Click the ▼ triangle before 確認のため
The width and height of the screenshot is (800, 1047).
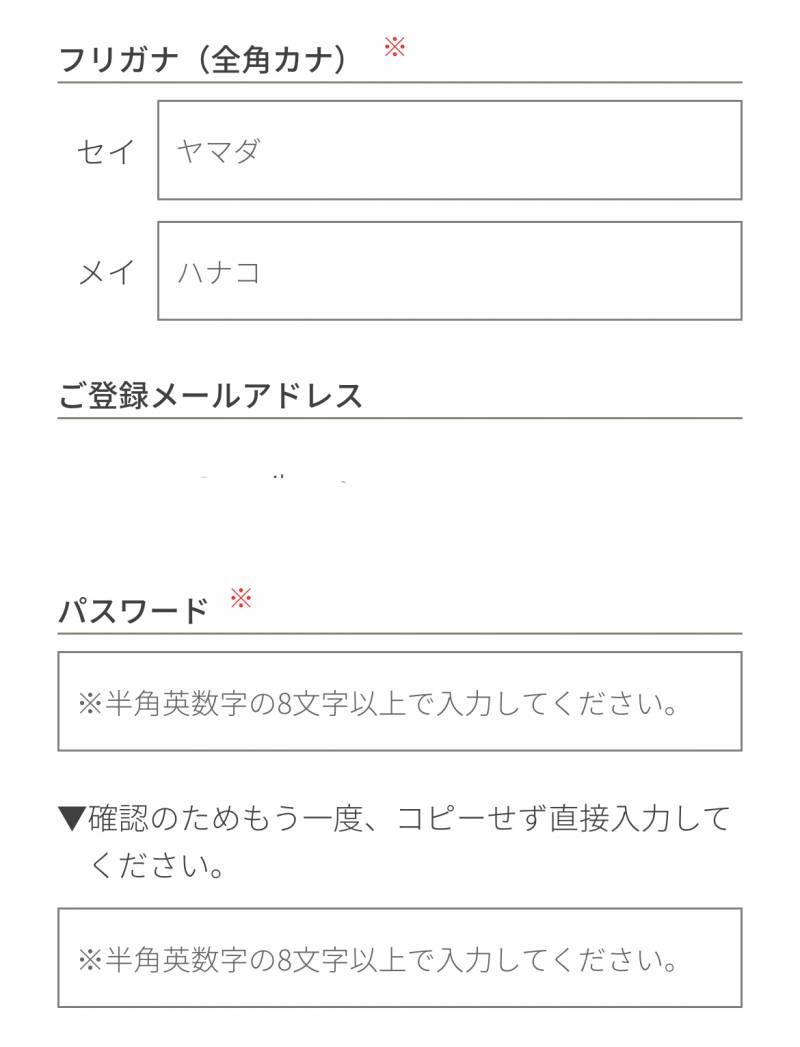click(72, 818)
